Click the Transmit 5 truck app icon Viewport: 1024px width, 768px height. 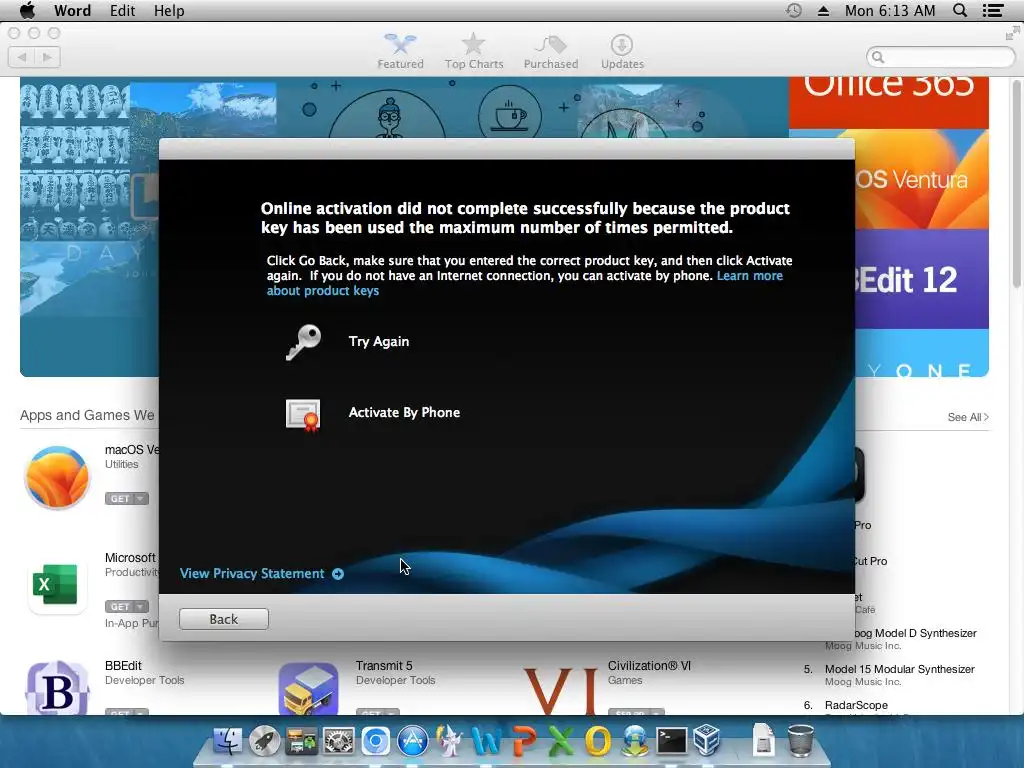tap(308, 688)
